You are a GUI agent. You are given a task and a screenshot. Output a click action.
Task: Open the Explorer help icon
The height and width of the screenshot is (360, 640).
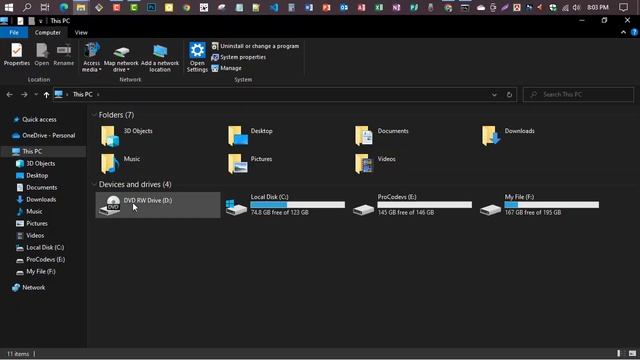pyautogui.click(x=634, y=32)
